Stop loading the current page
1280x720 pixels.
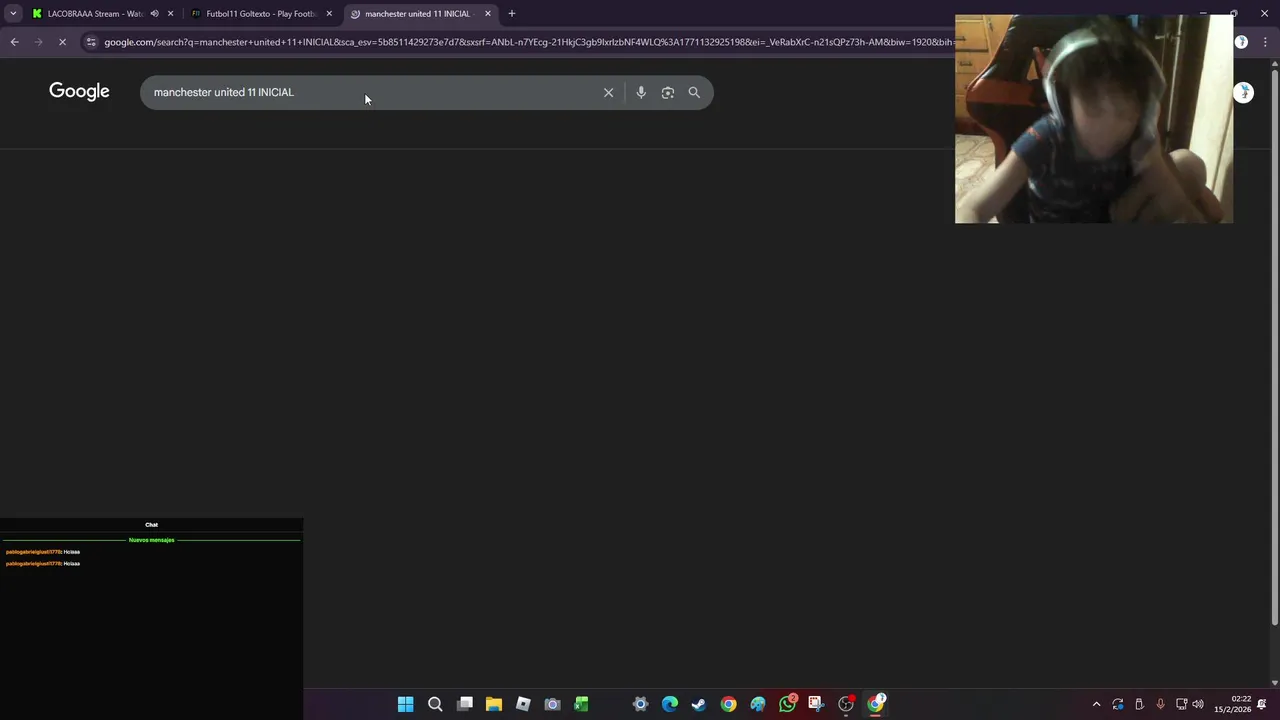click(x=62, y=42)
